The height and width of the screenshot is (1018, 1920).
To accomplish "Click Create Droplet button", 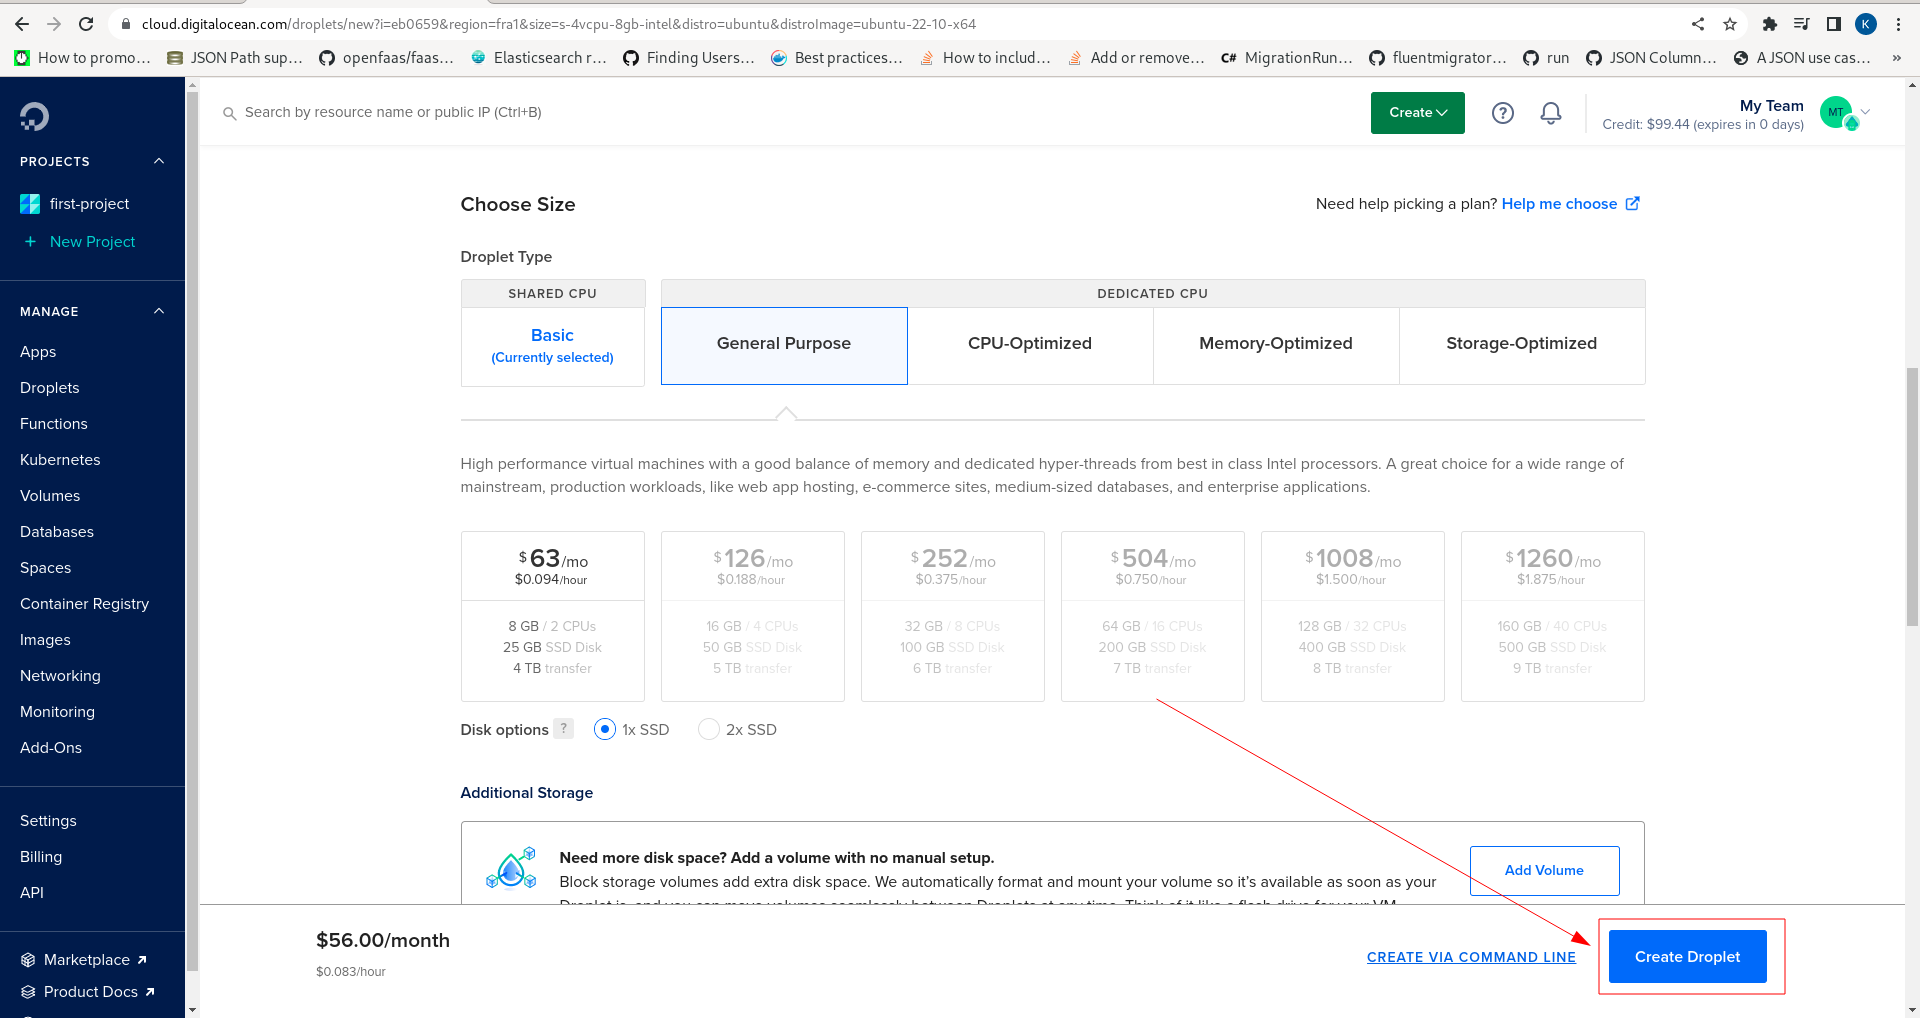I will [x=1687, y=957].
